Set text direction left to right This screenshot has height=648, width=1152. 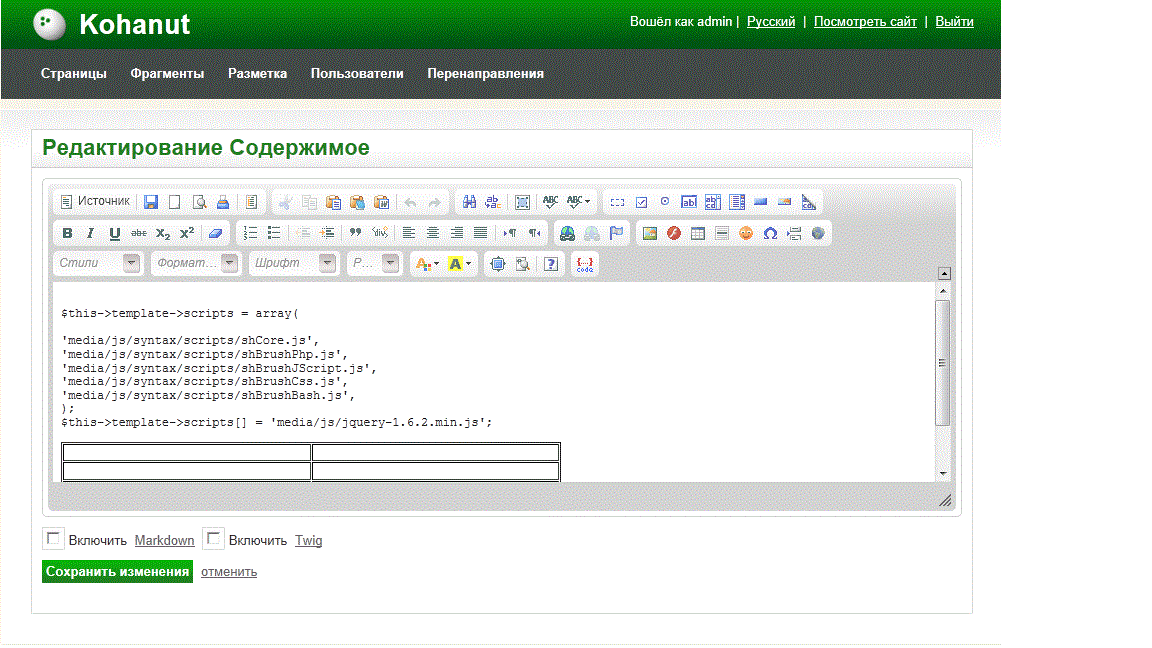pyautogui.click(x=510, y=233)
